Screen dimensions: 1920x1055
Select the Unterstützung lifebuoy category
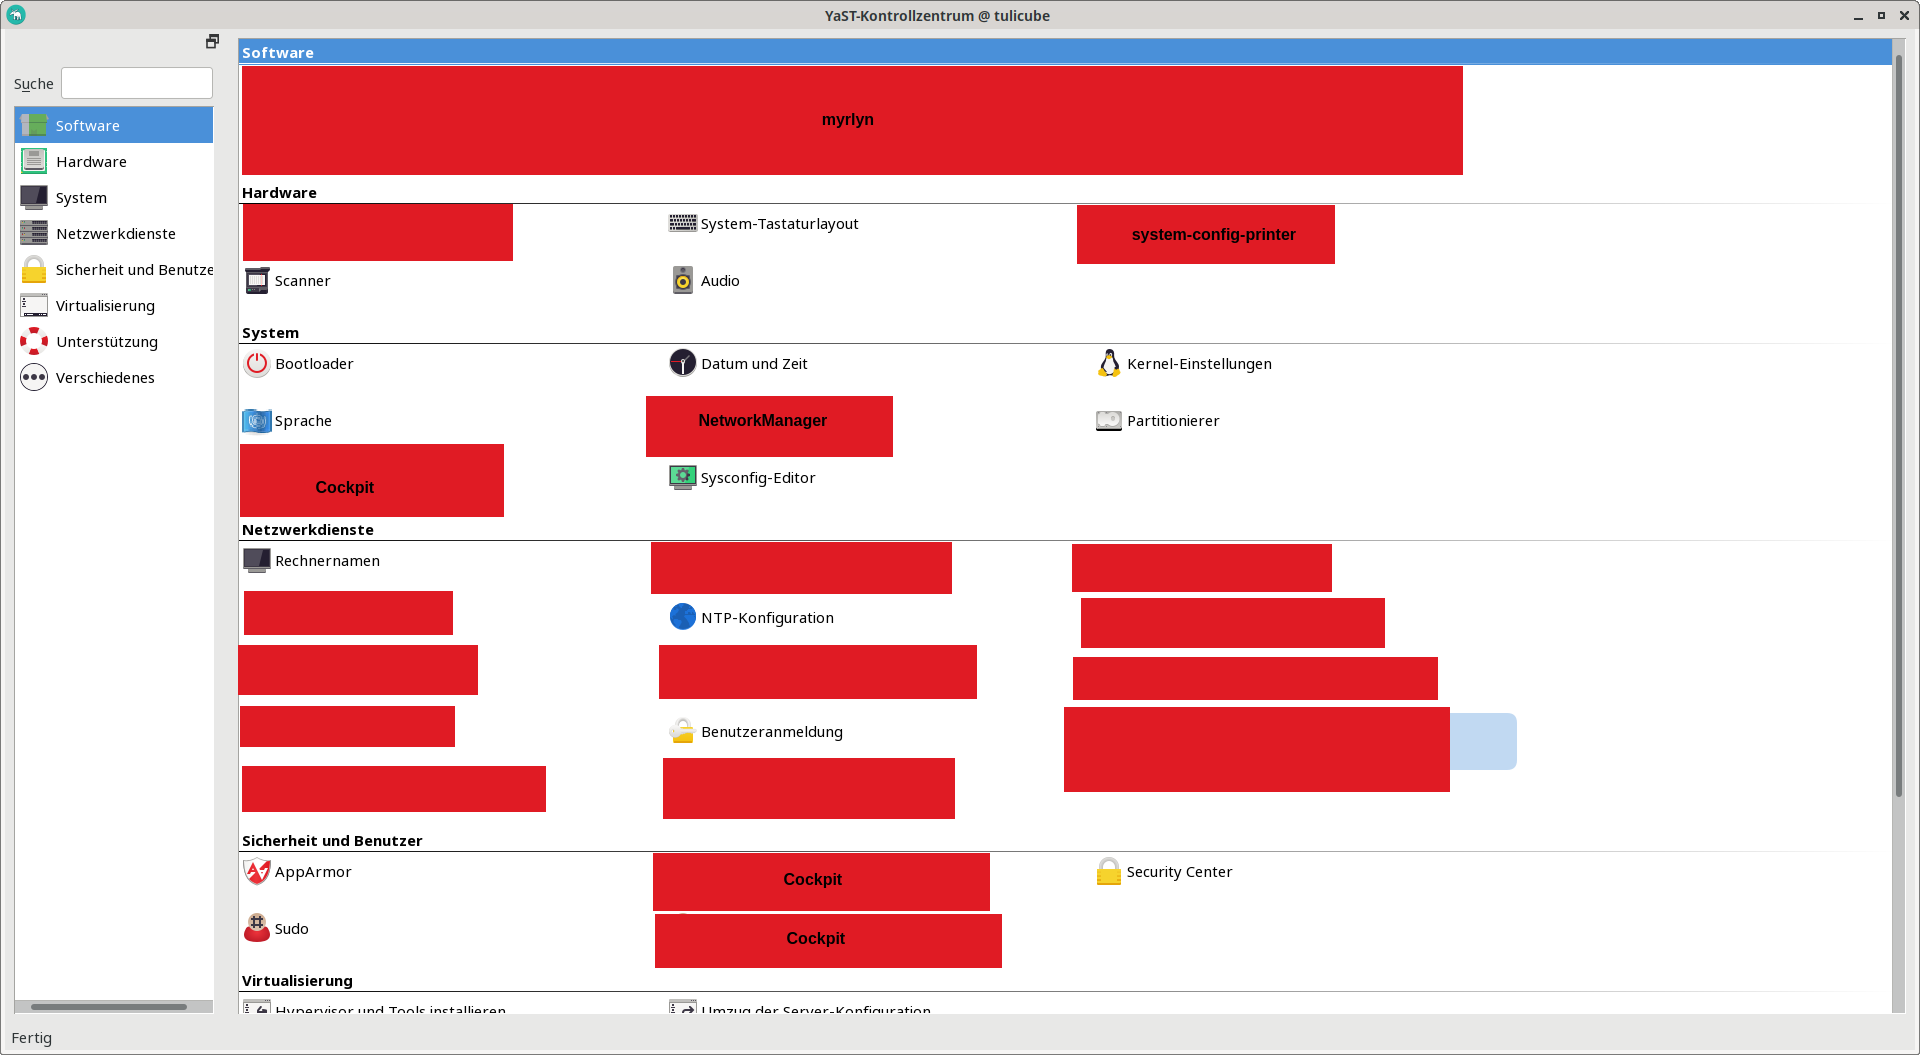coord(114,341)
